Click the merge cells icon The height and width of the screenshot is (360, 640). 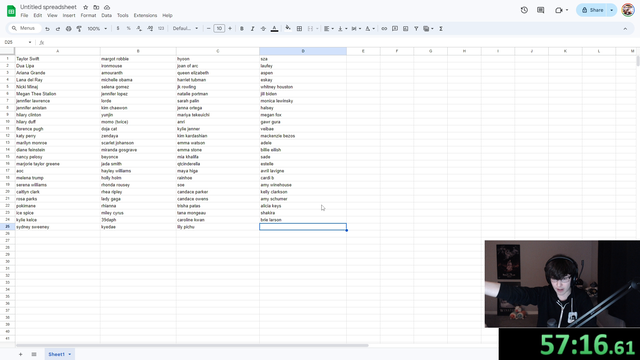click(x=310, y=29)
